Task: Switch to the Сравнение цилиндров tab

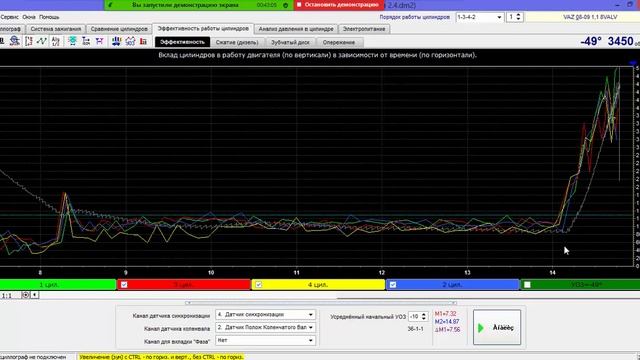Action: [119, 29]
